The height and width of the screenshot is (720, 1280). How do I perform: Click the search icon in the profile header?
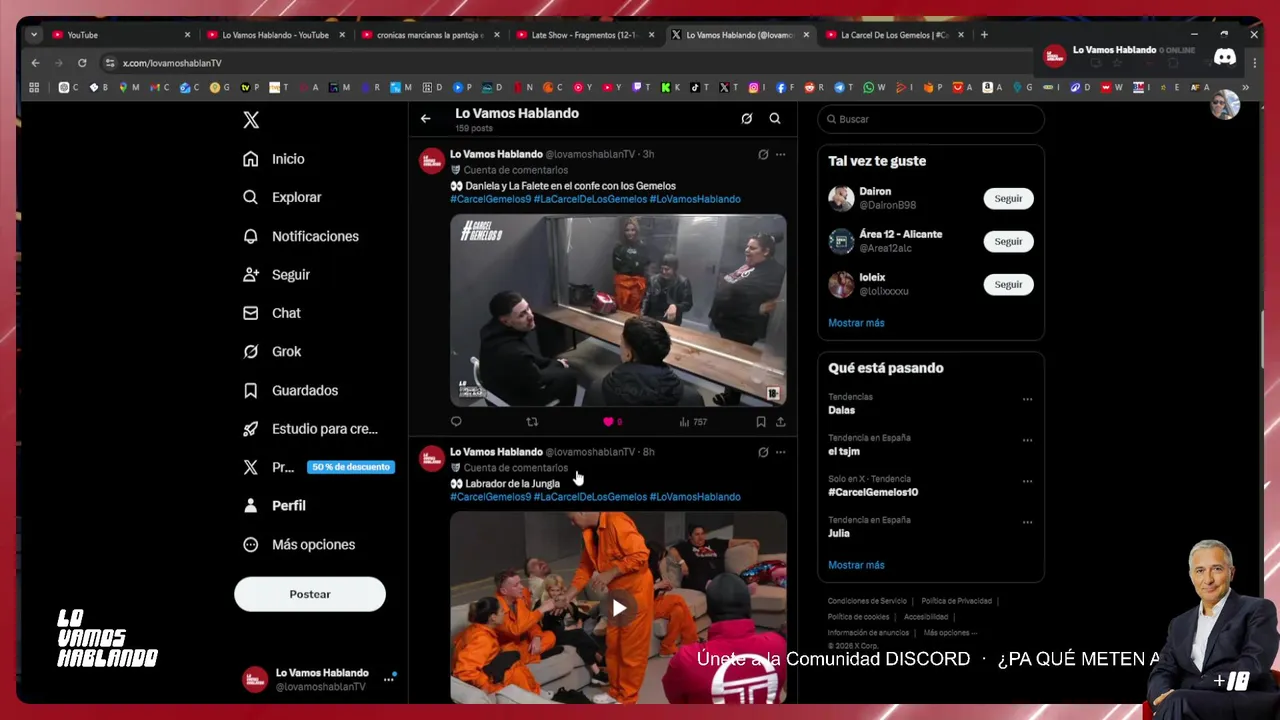pyautogui.click(x=775, y=119)
